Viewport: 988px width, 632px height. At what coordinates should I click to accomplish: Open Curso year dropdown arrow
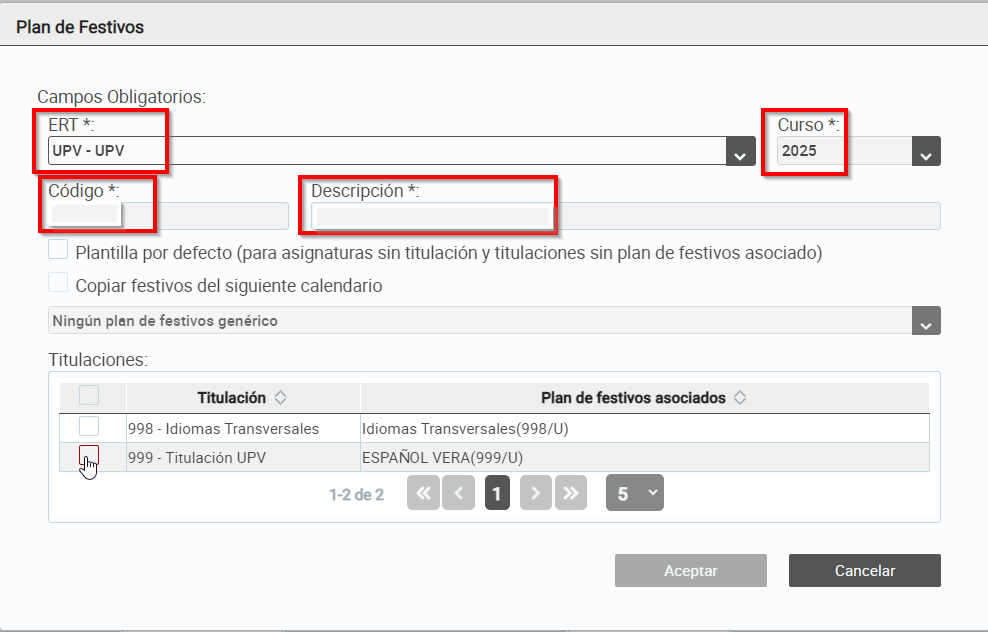(x=926, y=151)
